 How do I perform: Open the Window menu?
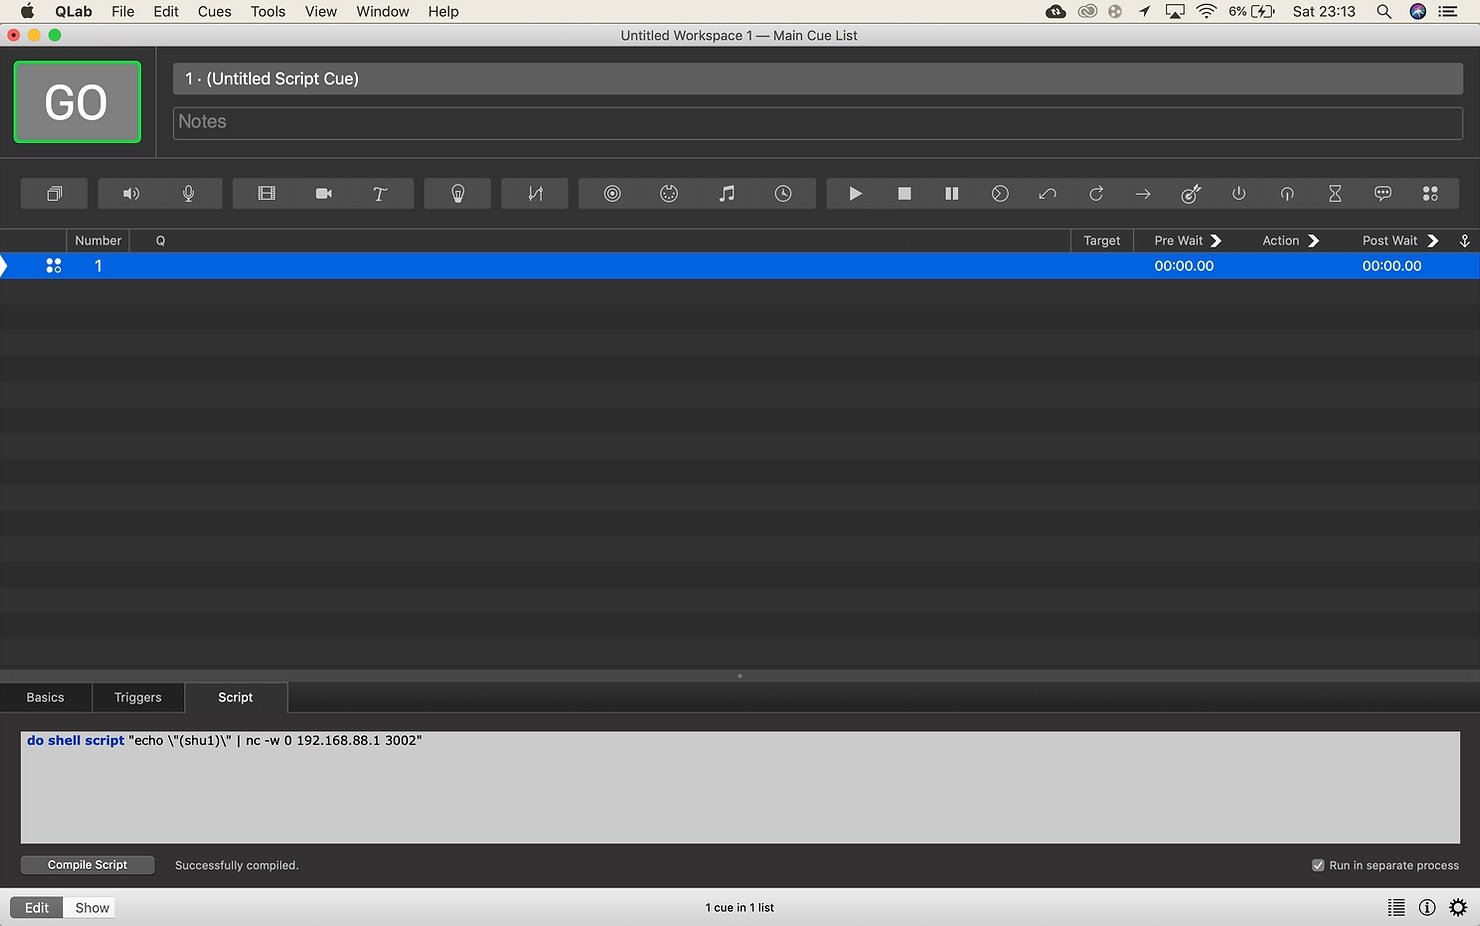(x=383, y=12)
